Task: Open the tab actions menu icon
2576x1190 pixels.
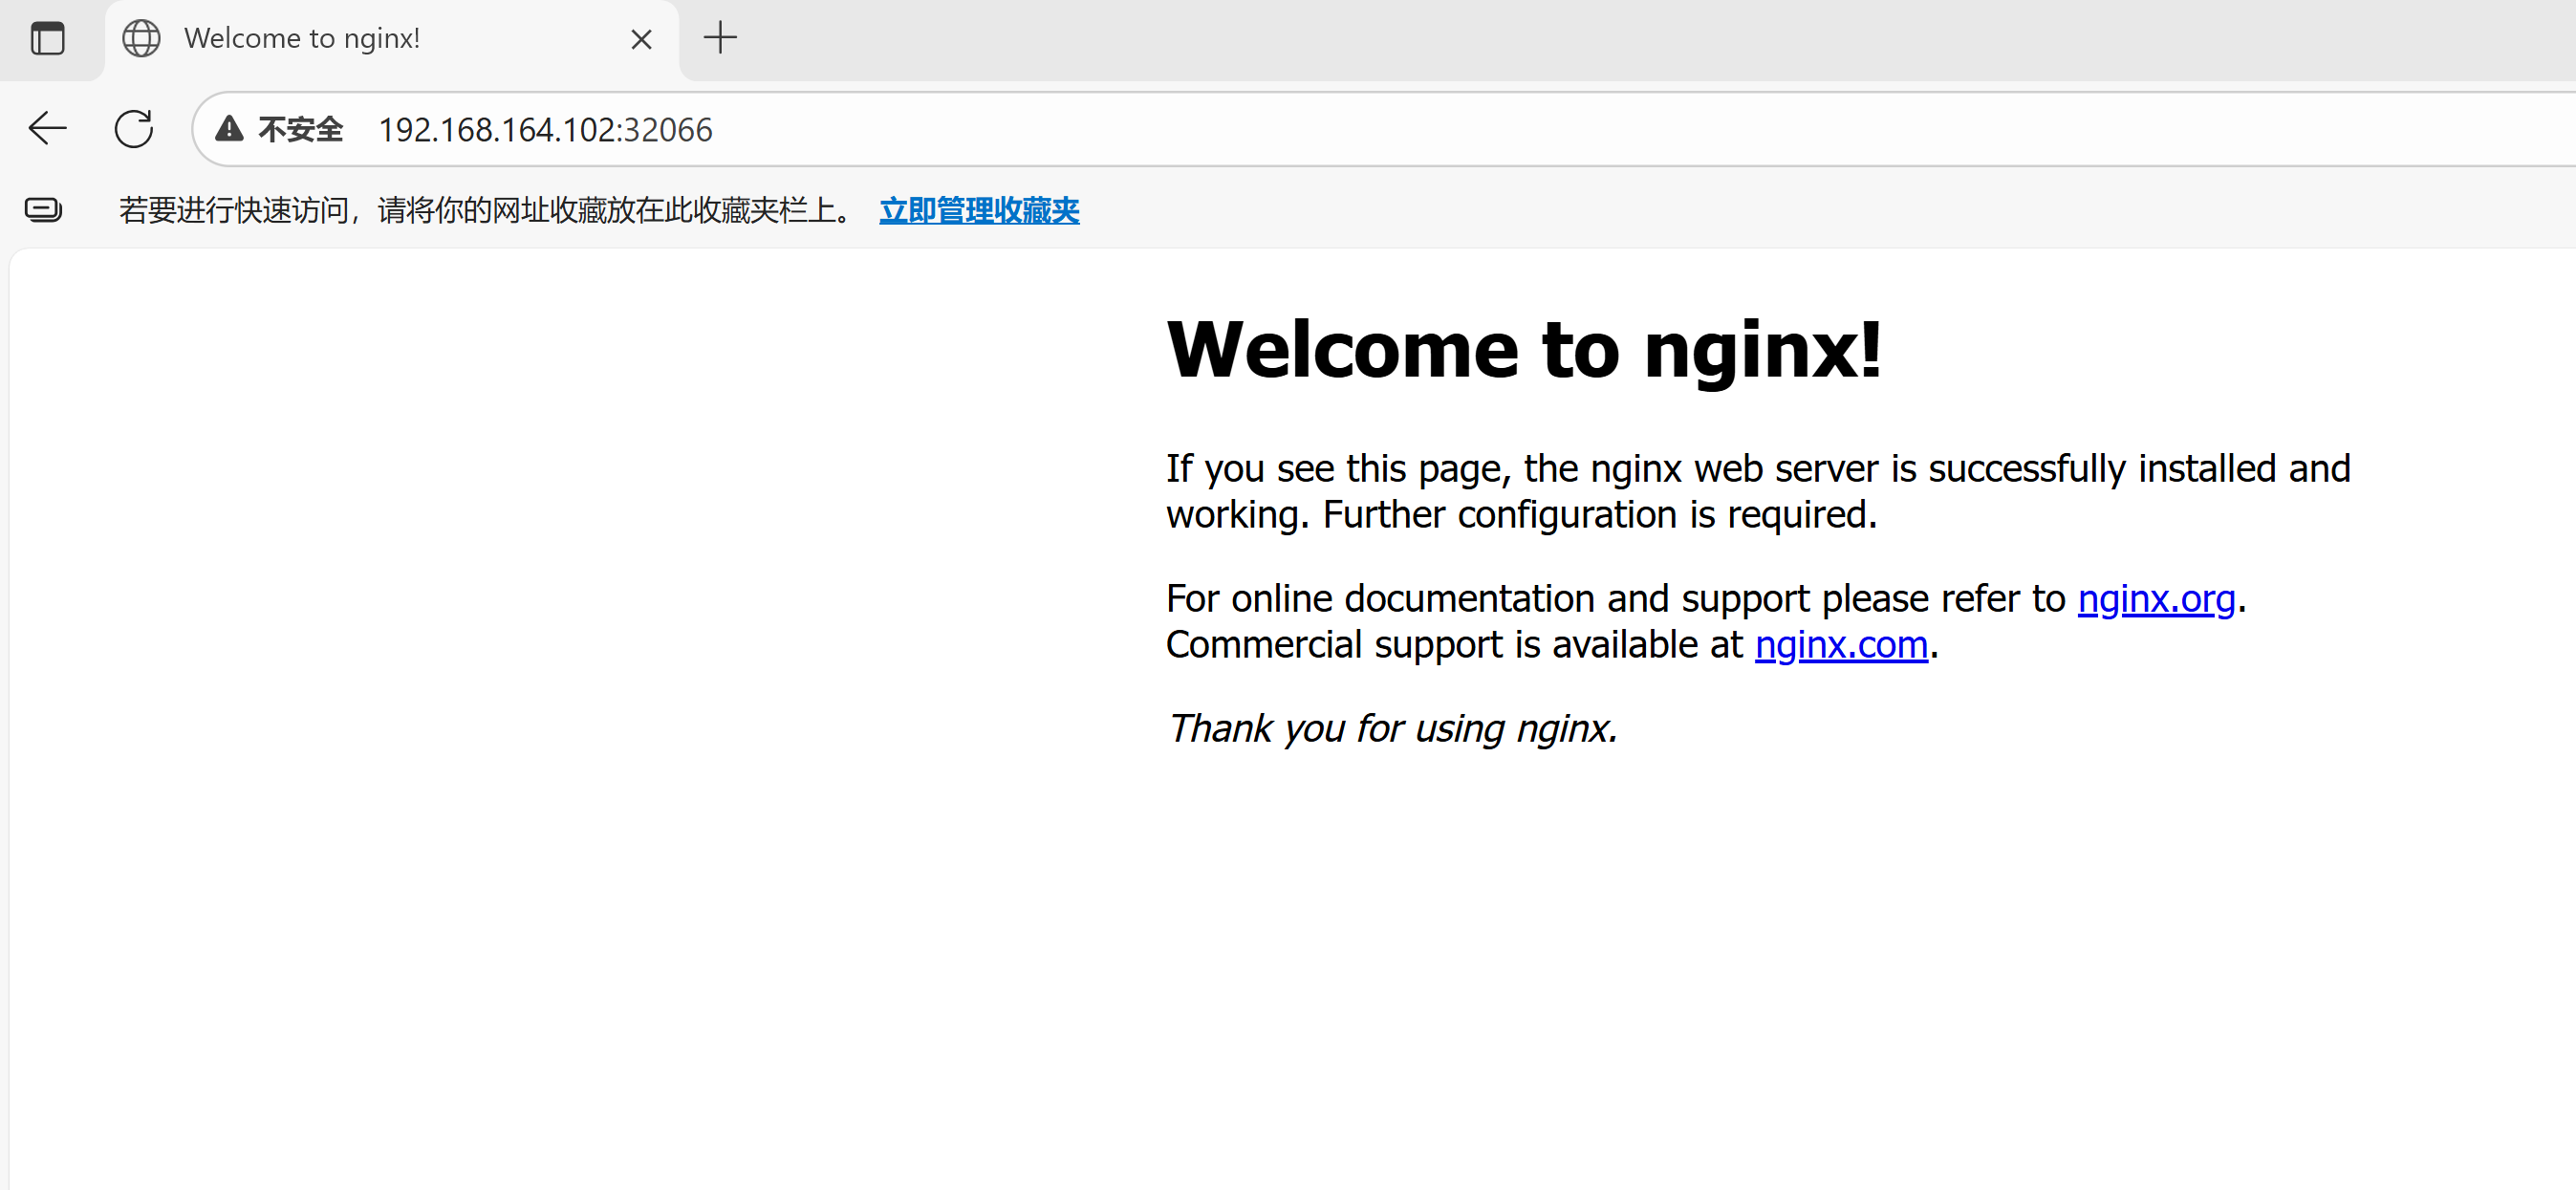Action: click(x=47, y=39)
